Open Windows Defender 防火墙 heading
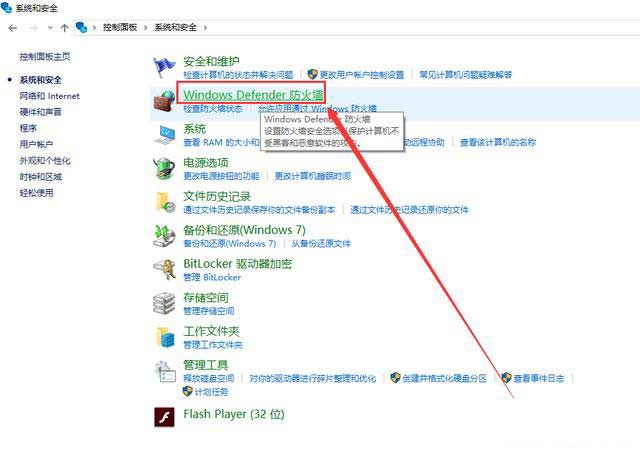The height and width of the screenshot is (456, 640). [x=253, y=95]
